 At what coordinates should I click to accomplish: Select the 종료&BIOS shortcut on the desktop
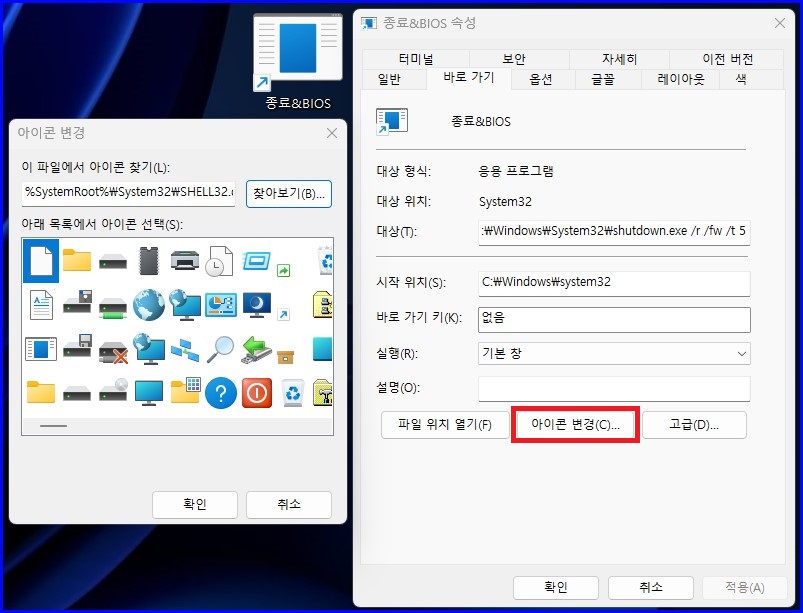(298, 62)
